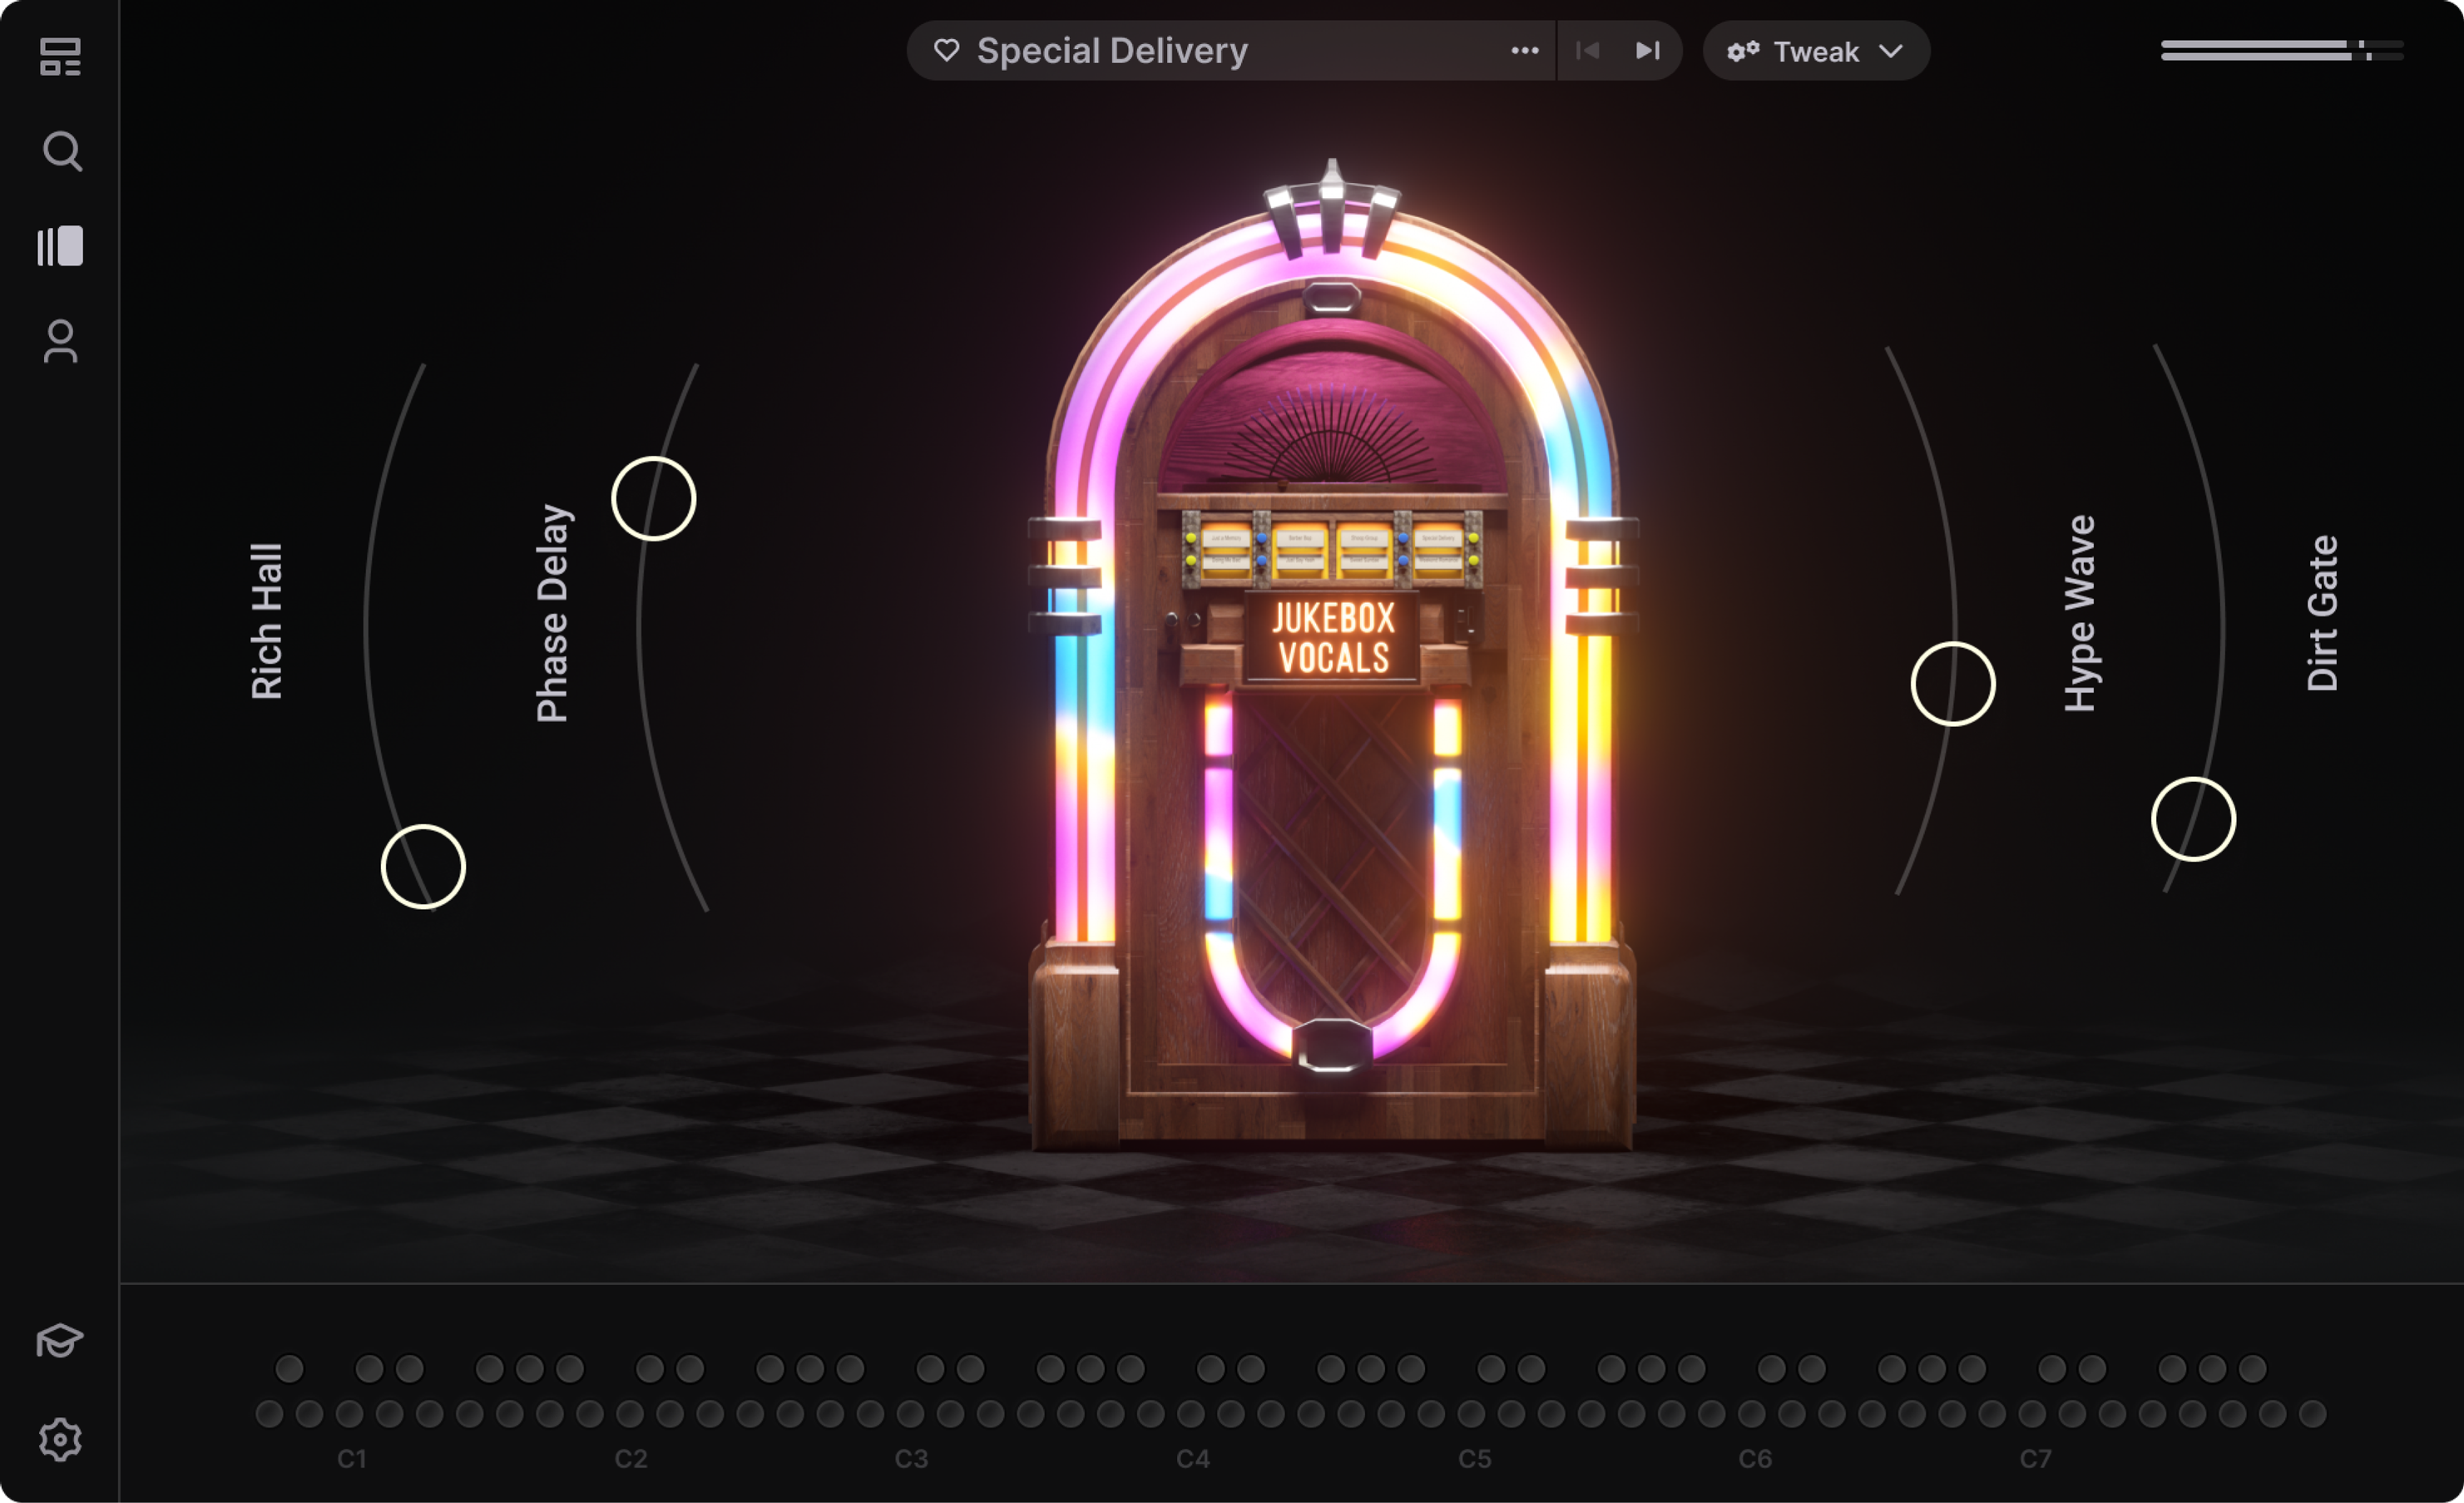The image size is (2464, 1503).
Task: Play the C6 key on keyboard
Action: [x=1752, y=1413]
